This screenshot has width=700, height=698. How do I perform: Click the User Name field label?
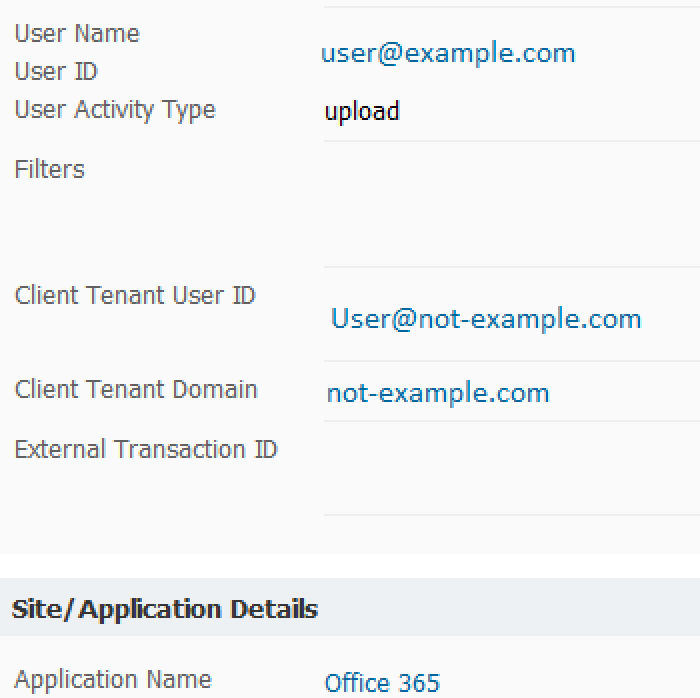click(x=77, y=34)
